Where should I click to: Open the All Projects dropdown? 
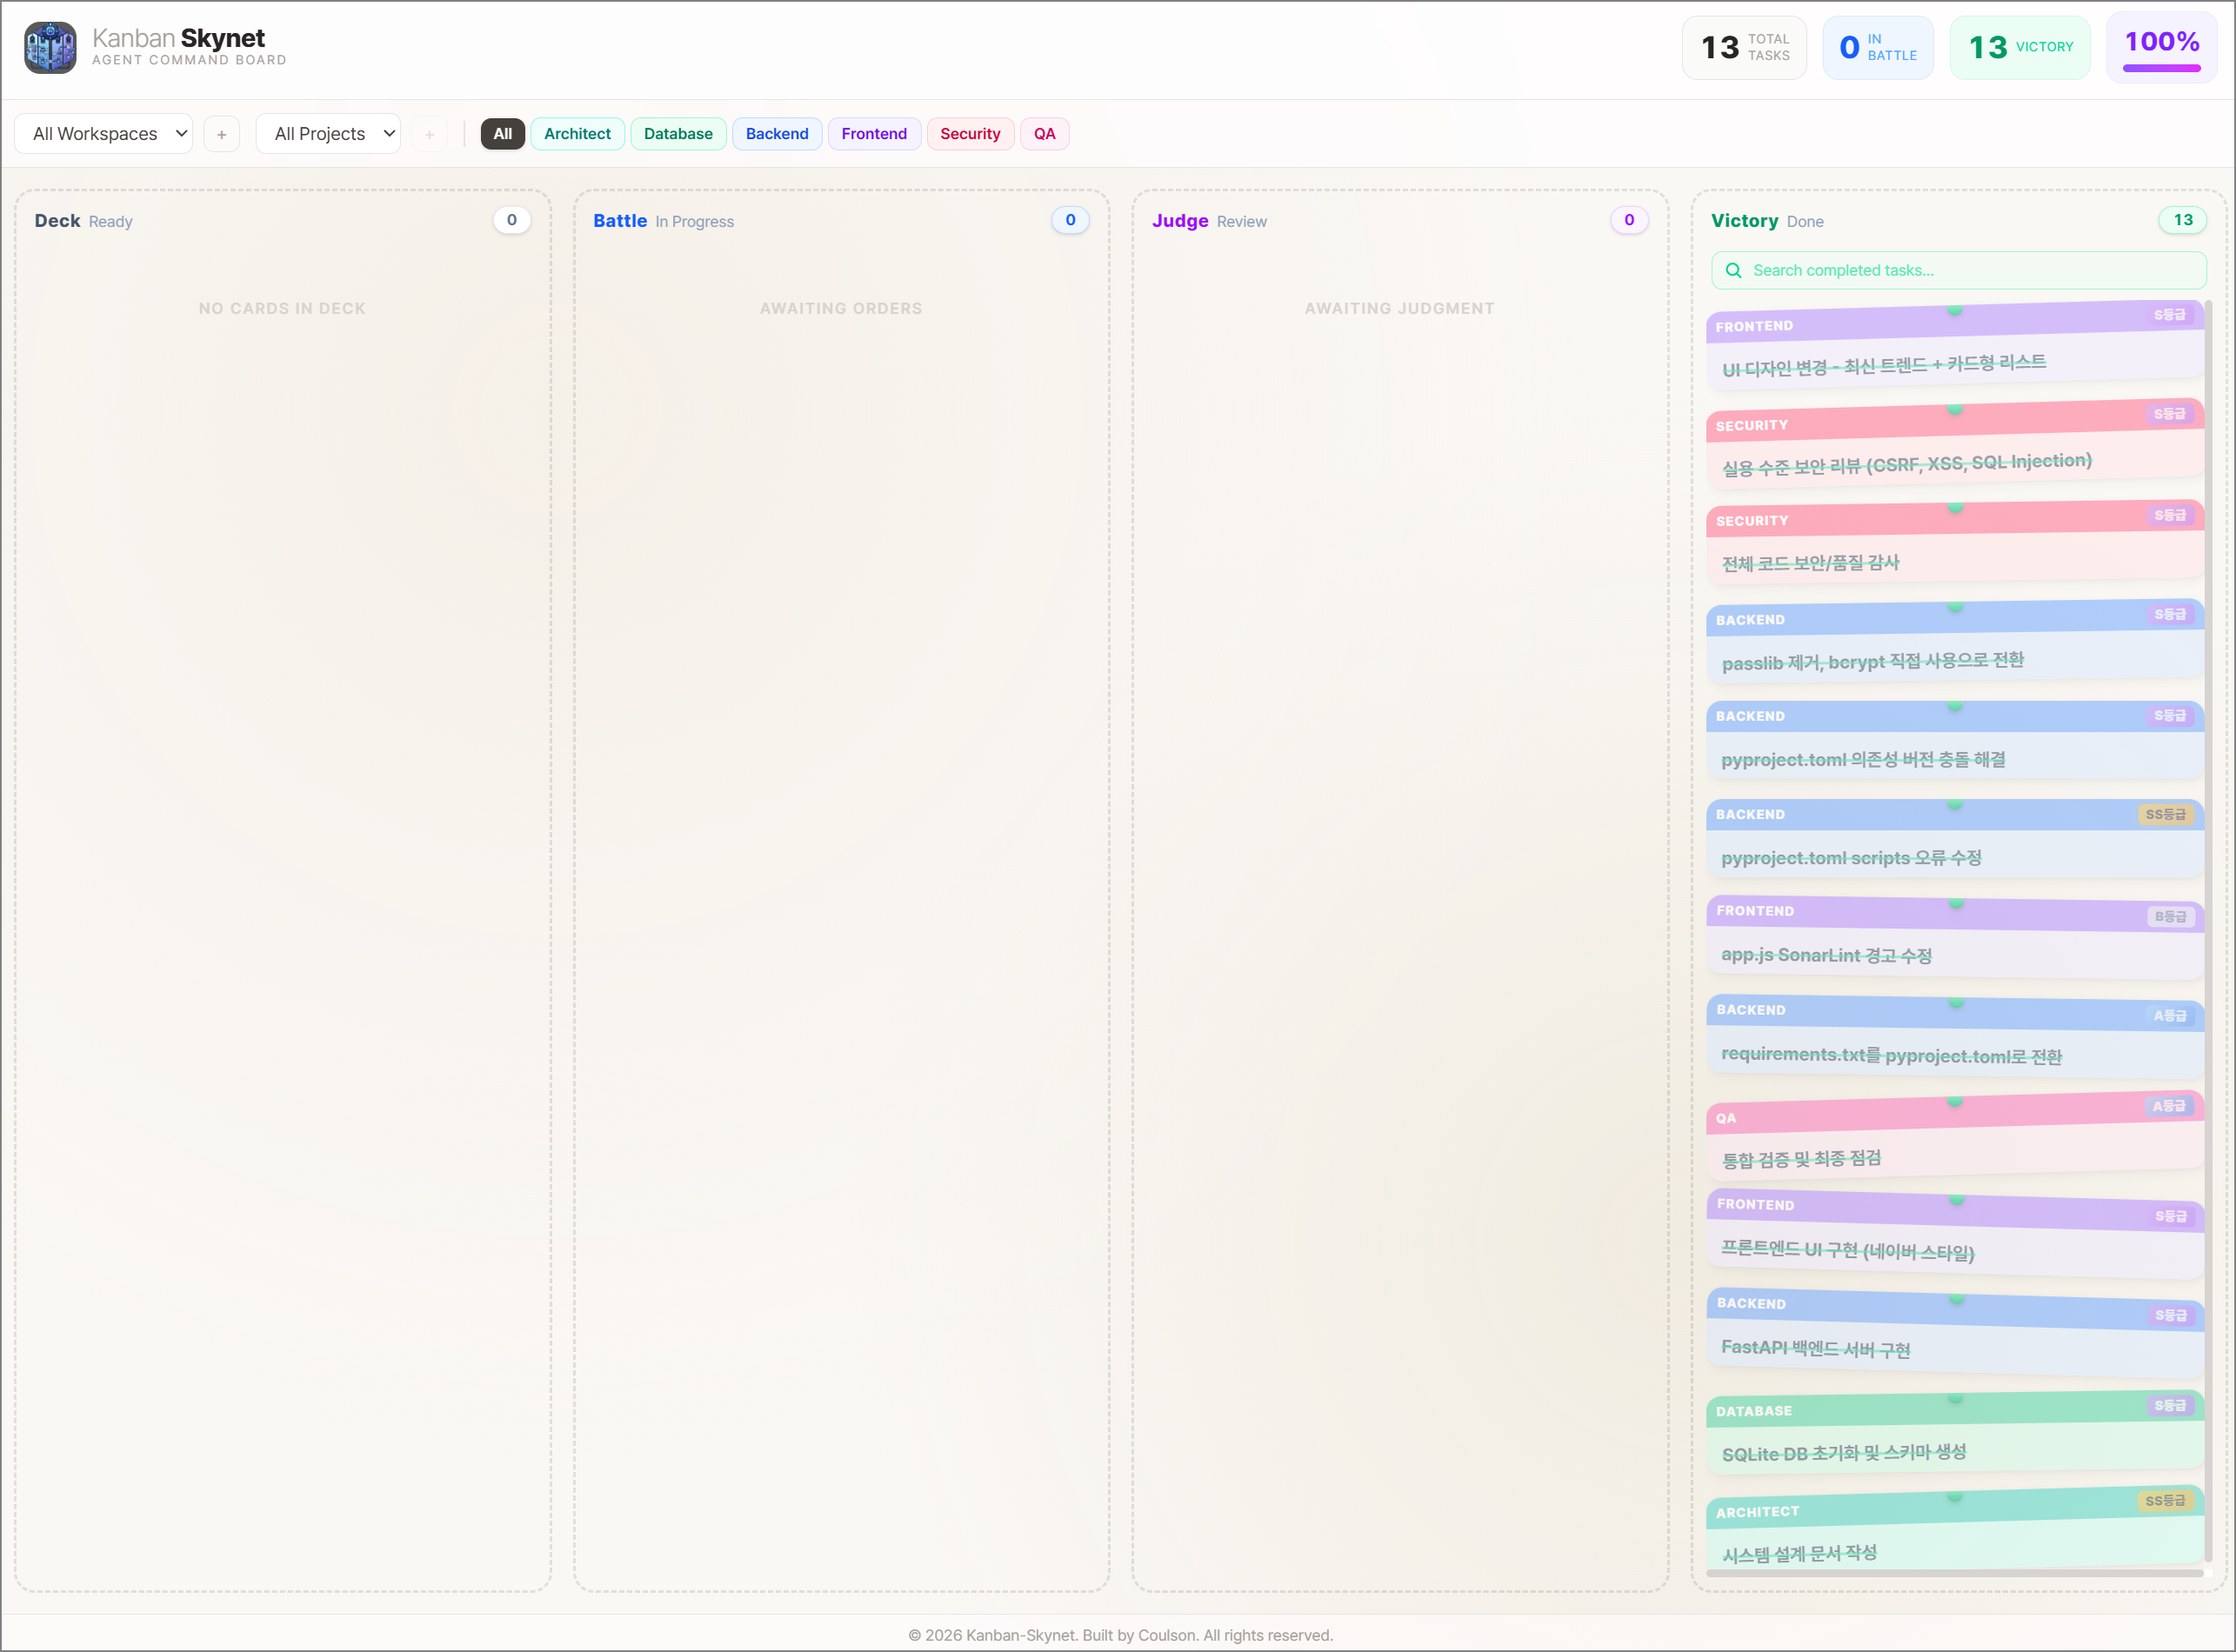point(328,133)
